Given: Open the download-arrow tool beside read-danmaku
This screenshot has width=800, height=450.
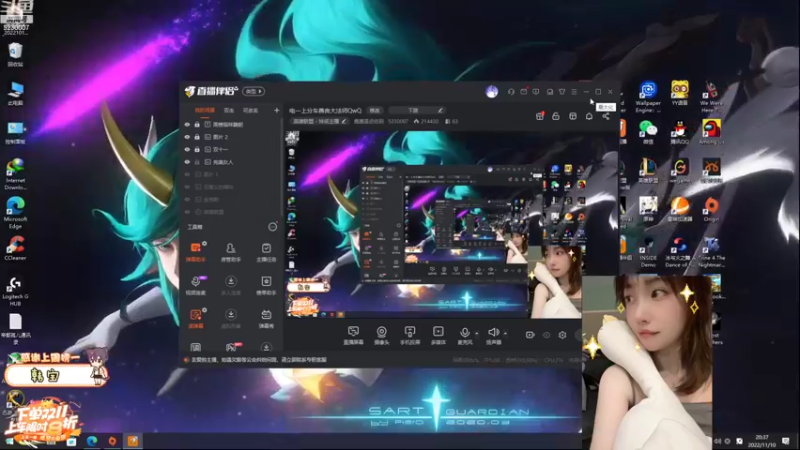Looking at the screenshot, I should click(231, 318).
